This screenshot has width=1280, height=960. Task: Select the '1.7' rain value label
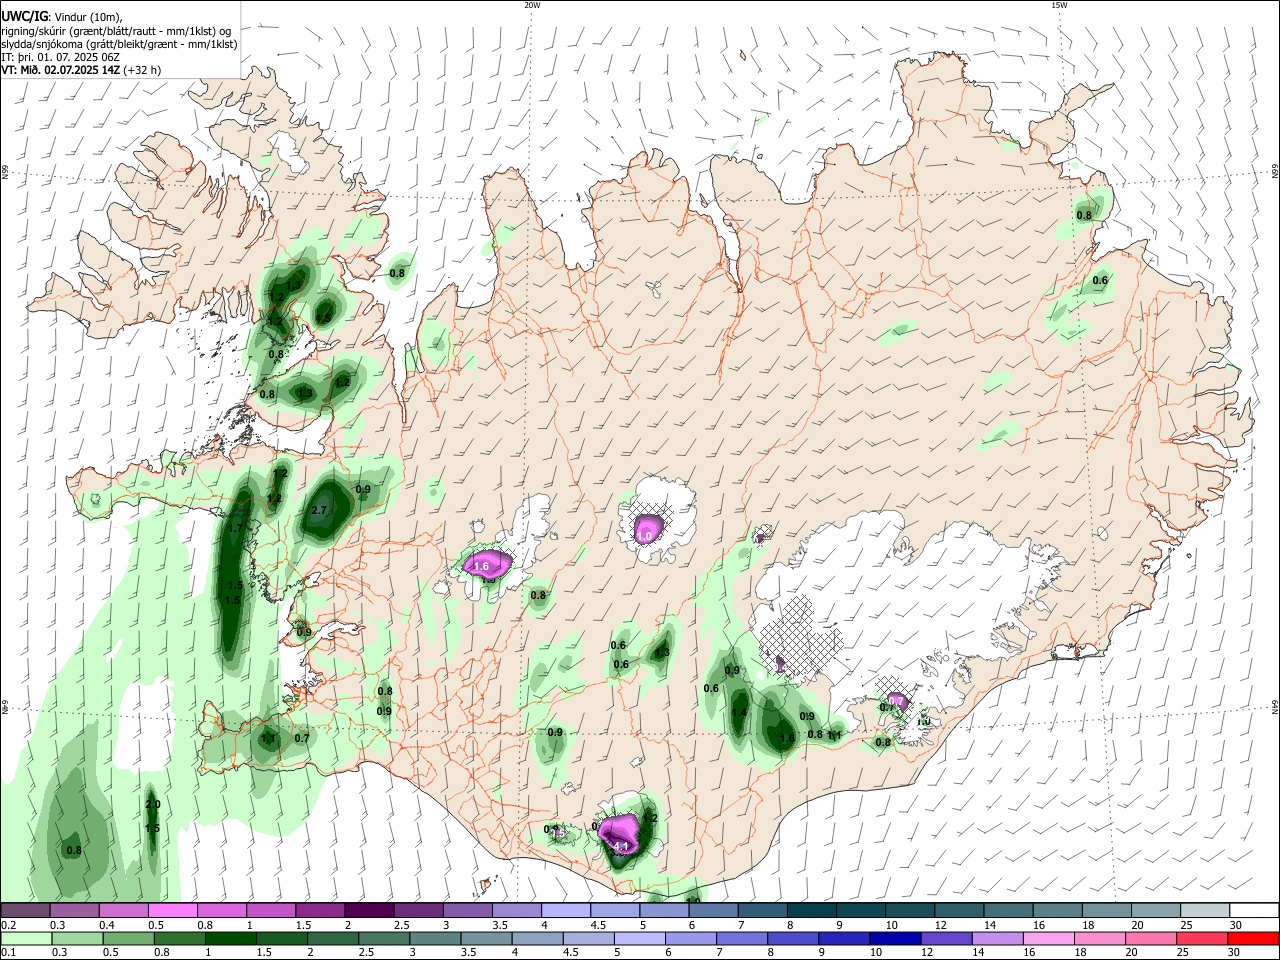click(236, 528)
